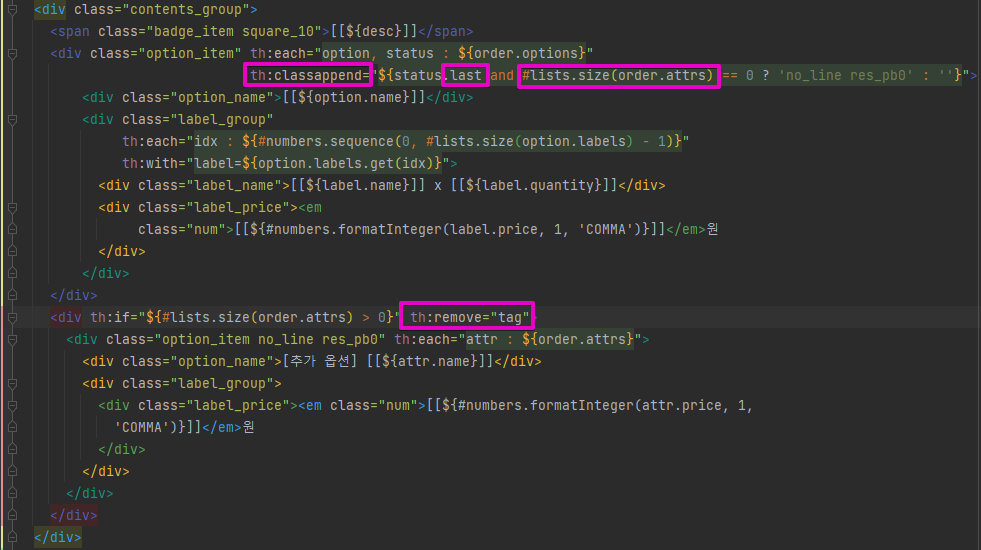Click the fold end marker beside the final closing div

pos(12,537)
